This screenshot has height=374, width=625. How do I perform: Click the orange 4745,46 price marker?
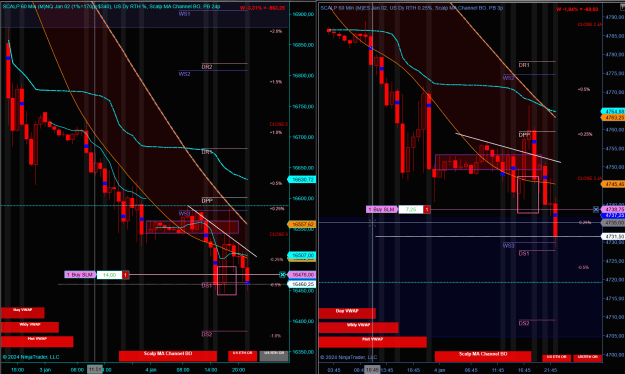pyautogui.click(x=613, y=184)
